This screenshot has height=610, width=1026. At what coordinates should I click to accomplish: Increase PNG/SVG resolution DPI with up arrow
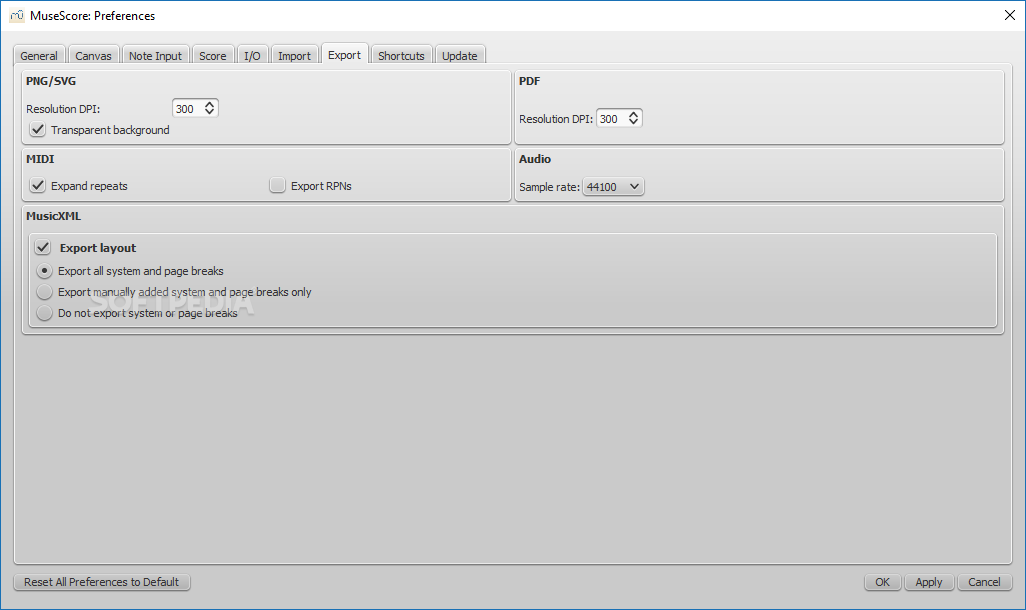[209, 104]
